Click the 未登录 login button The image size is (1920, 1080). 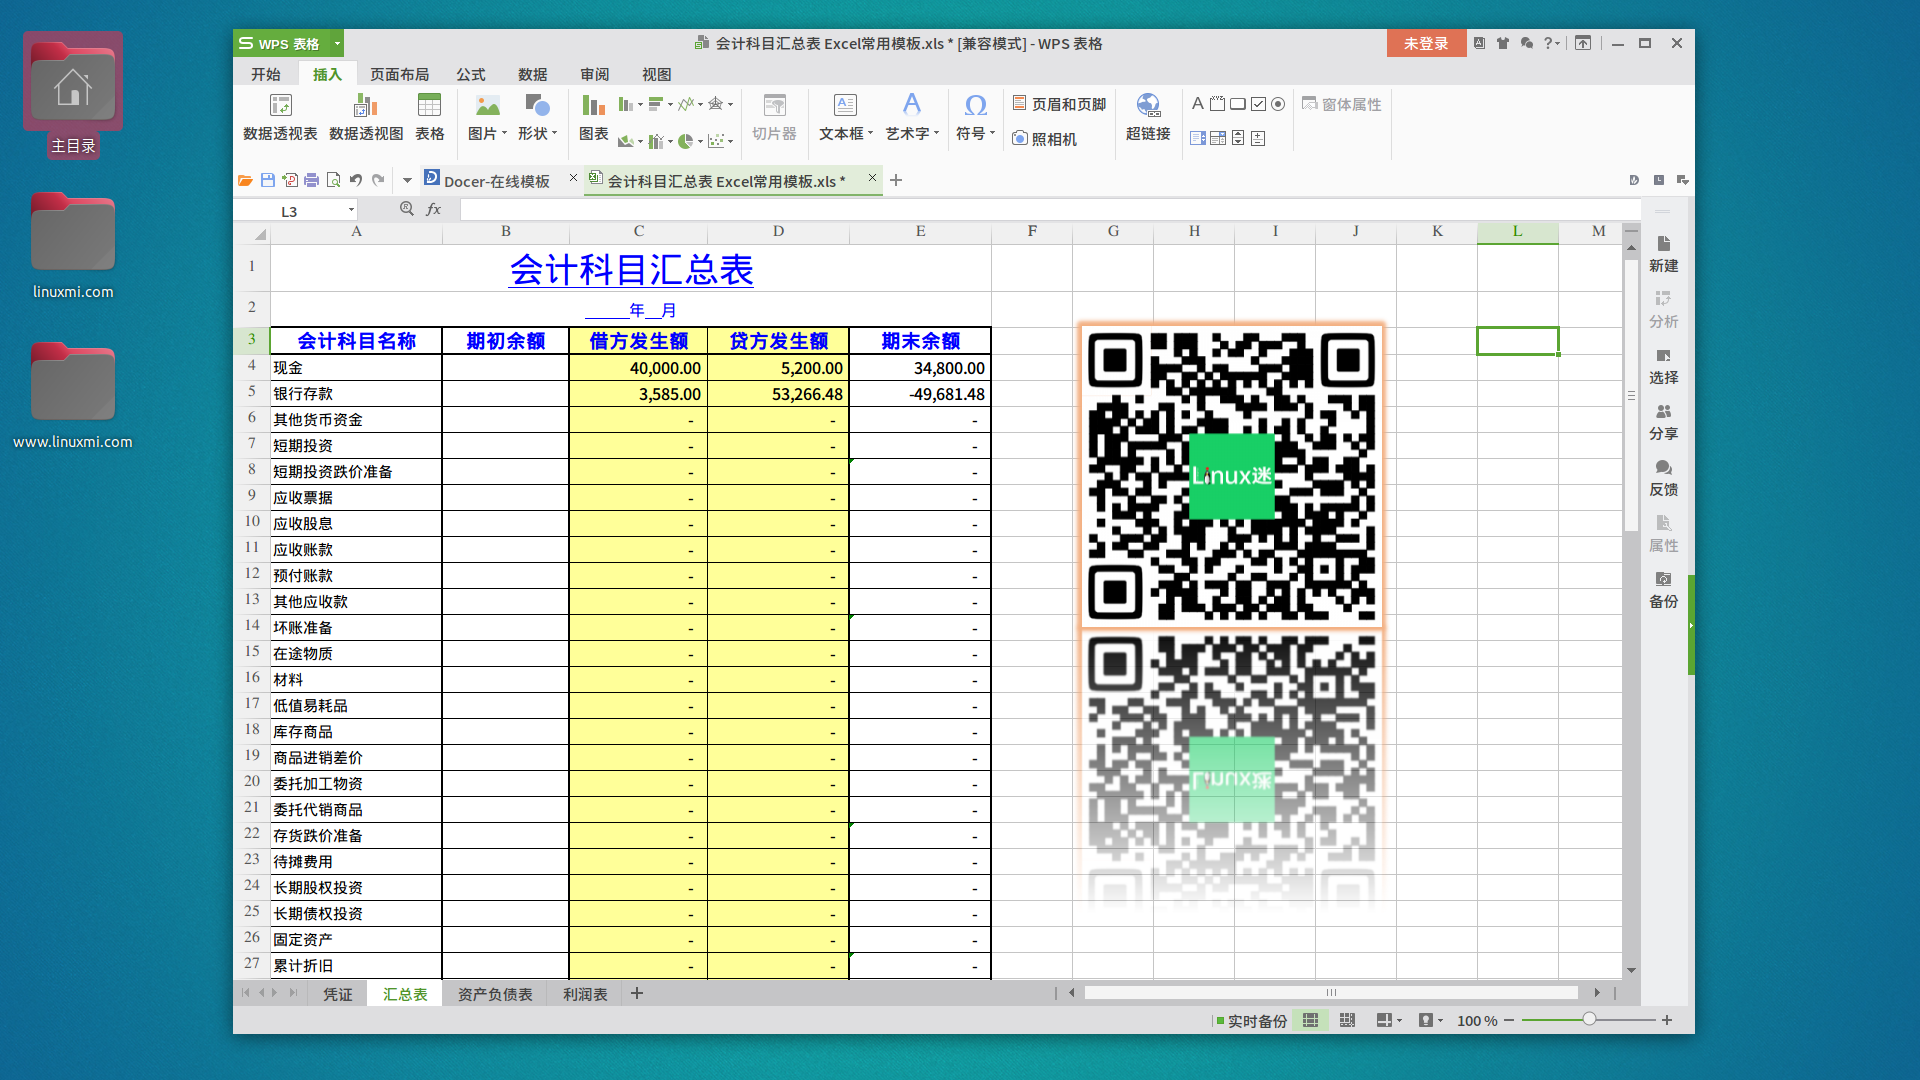1426,43
